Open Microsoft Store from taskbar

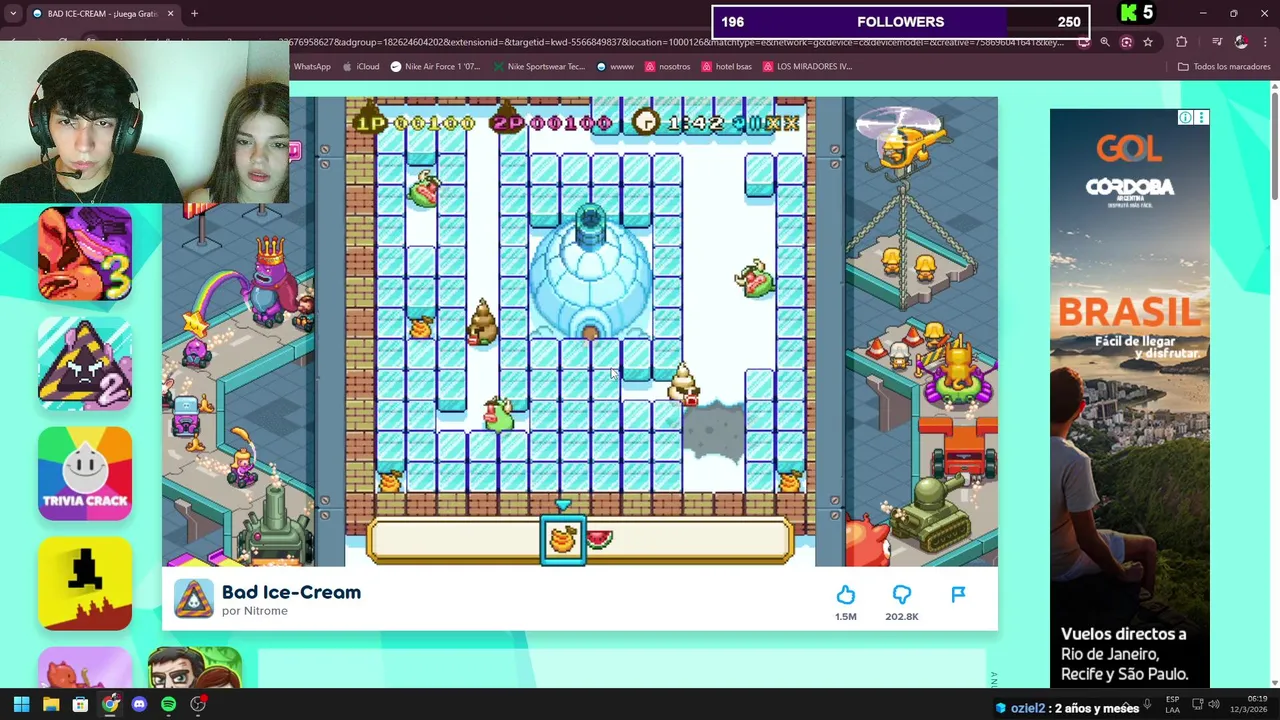pyautogui.click(x=80, y=705)
